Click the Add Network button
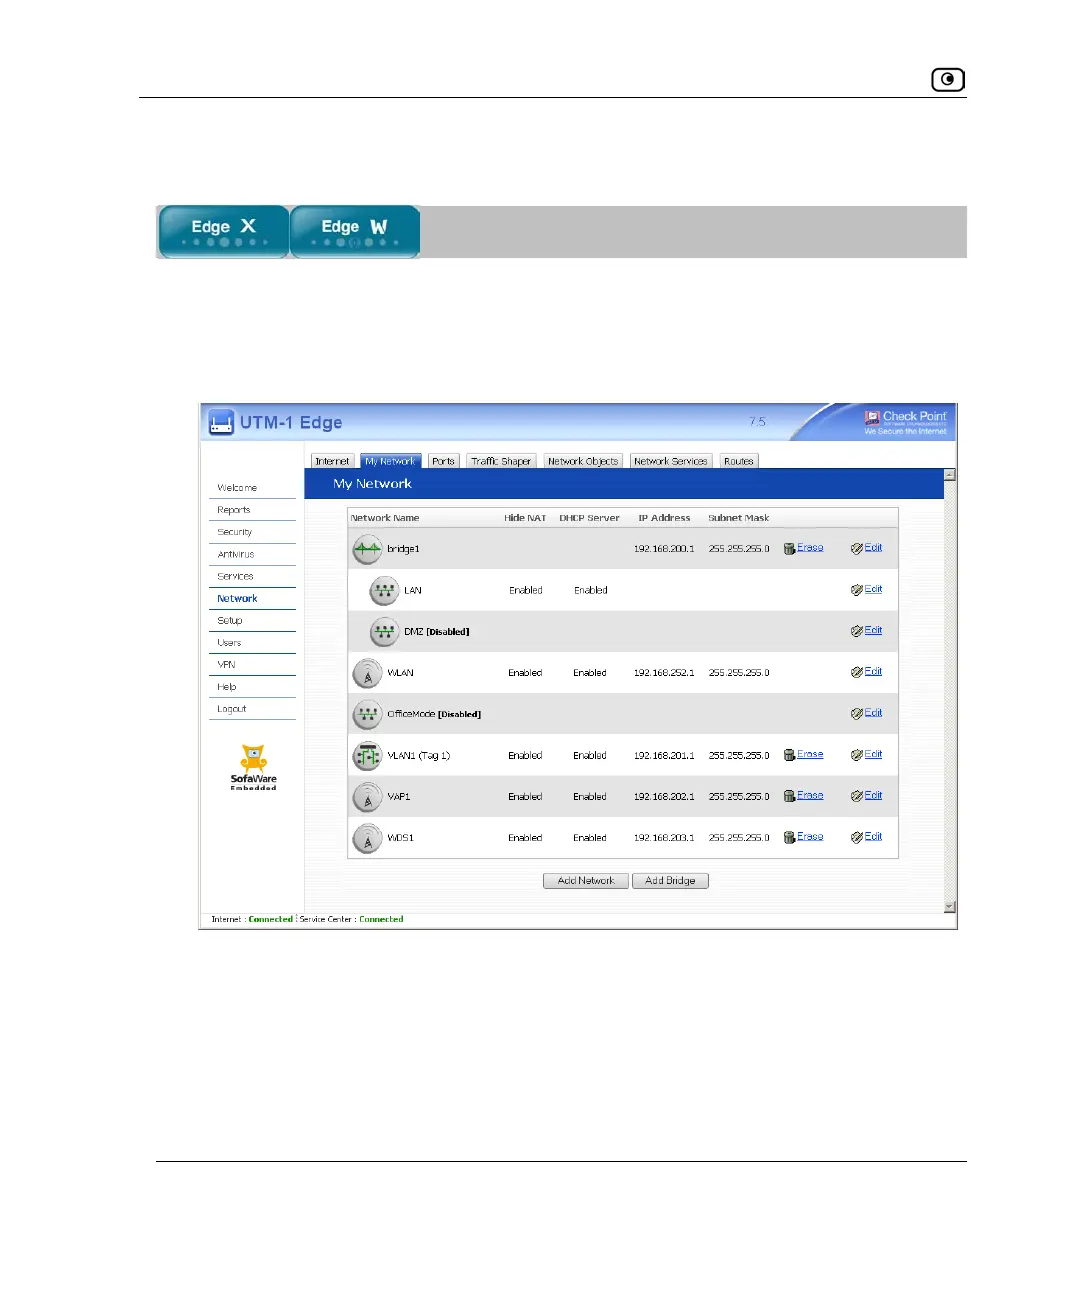This screenshot has height=1304, width=1078. (586, 881)
